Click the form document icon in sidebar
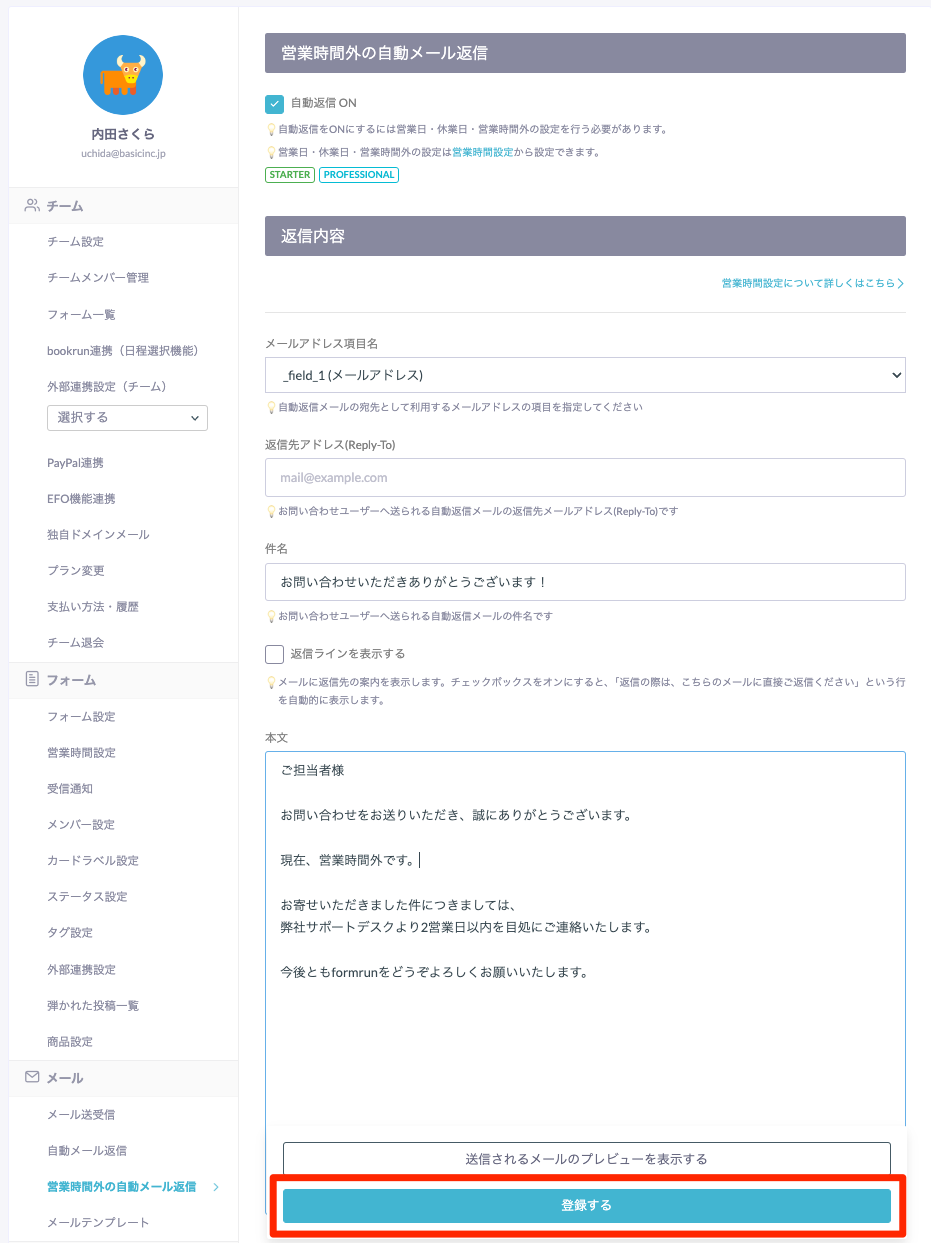The width and height of the screenshot is (931, 1243). (32, 679)
